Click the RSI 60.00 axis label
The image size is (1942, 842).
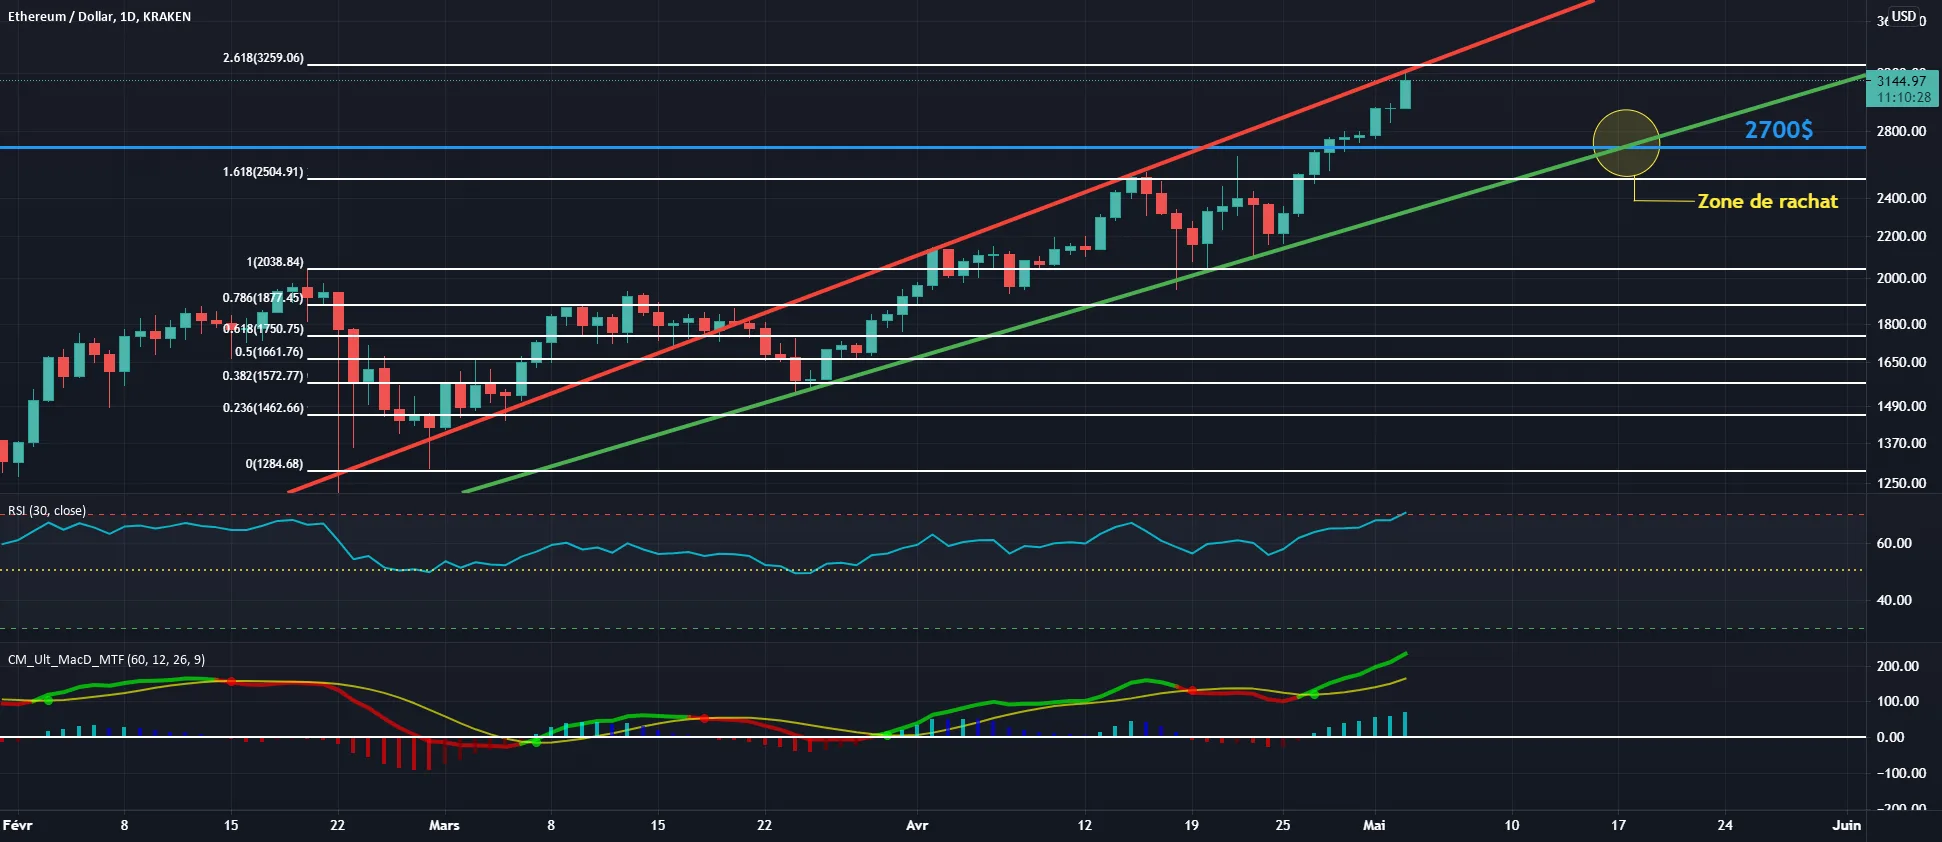click(1894, 543)
